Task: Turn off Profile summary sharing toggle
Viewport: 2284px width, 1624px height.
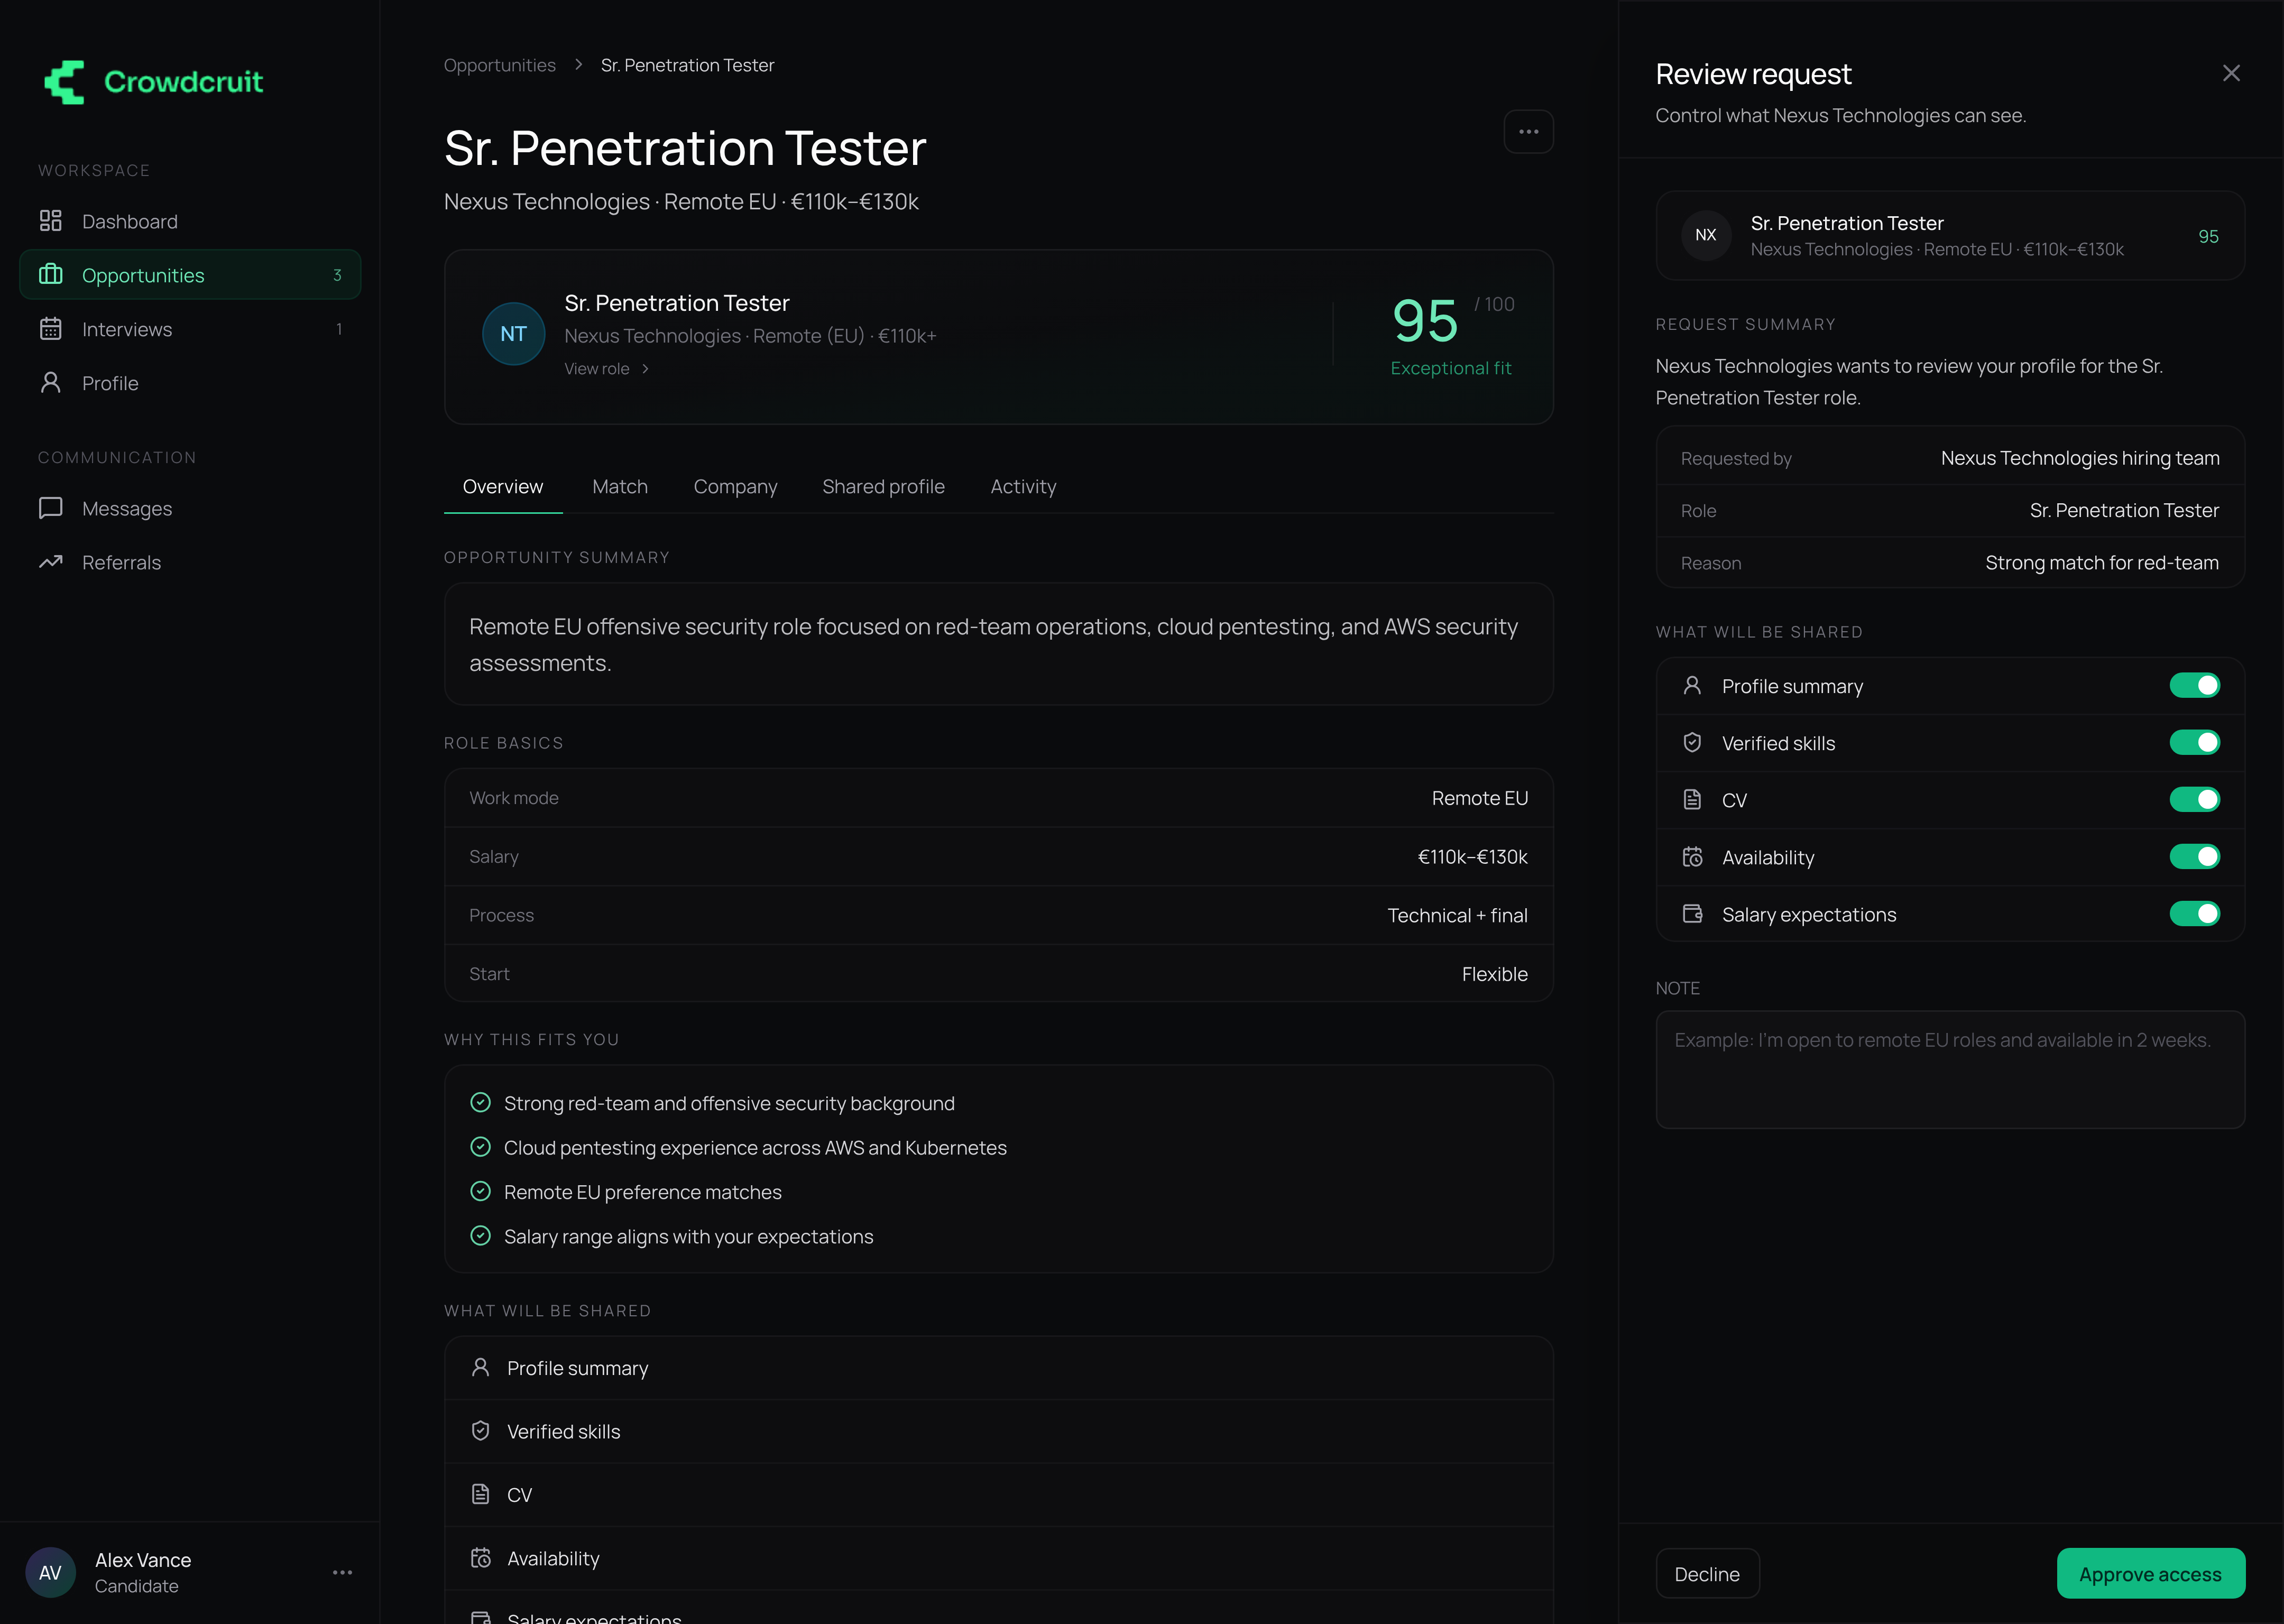Action: click(2194, 685)
